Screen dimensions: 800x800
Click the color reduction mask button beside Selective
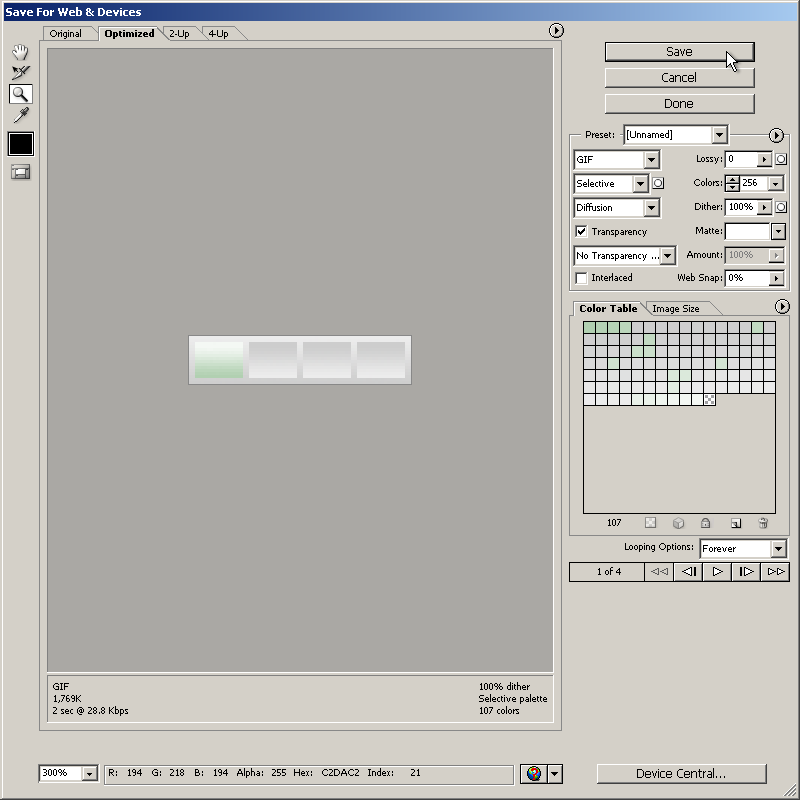click(658, 183)
